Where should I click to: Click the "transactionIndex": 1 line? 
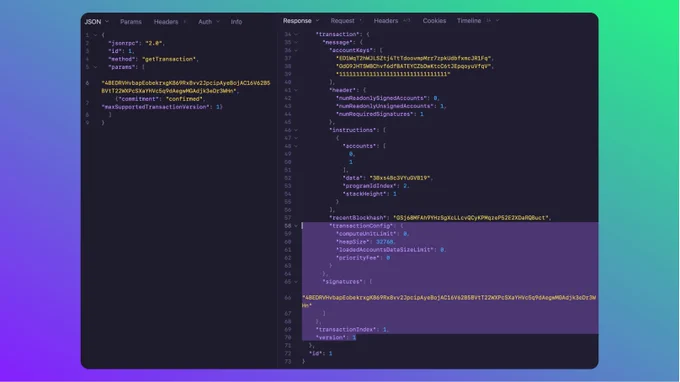click(352, 330)
